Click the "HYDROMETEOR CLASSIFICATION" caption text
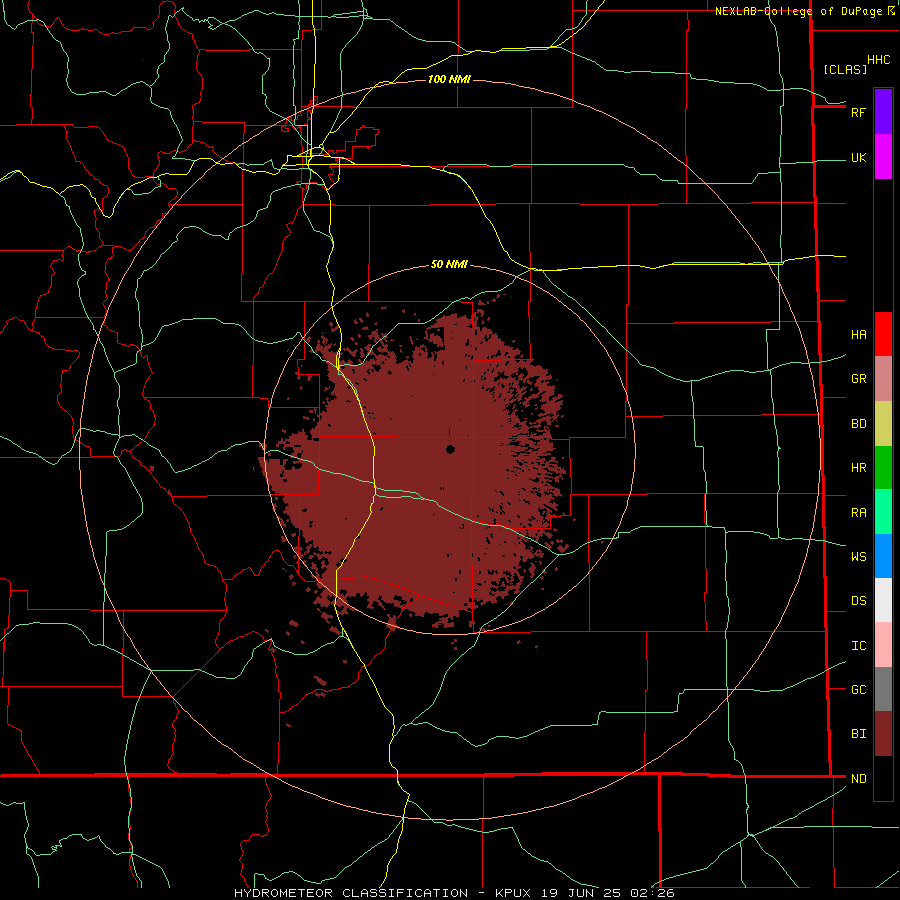 pyautogui.click(x=351, y=893)
